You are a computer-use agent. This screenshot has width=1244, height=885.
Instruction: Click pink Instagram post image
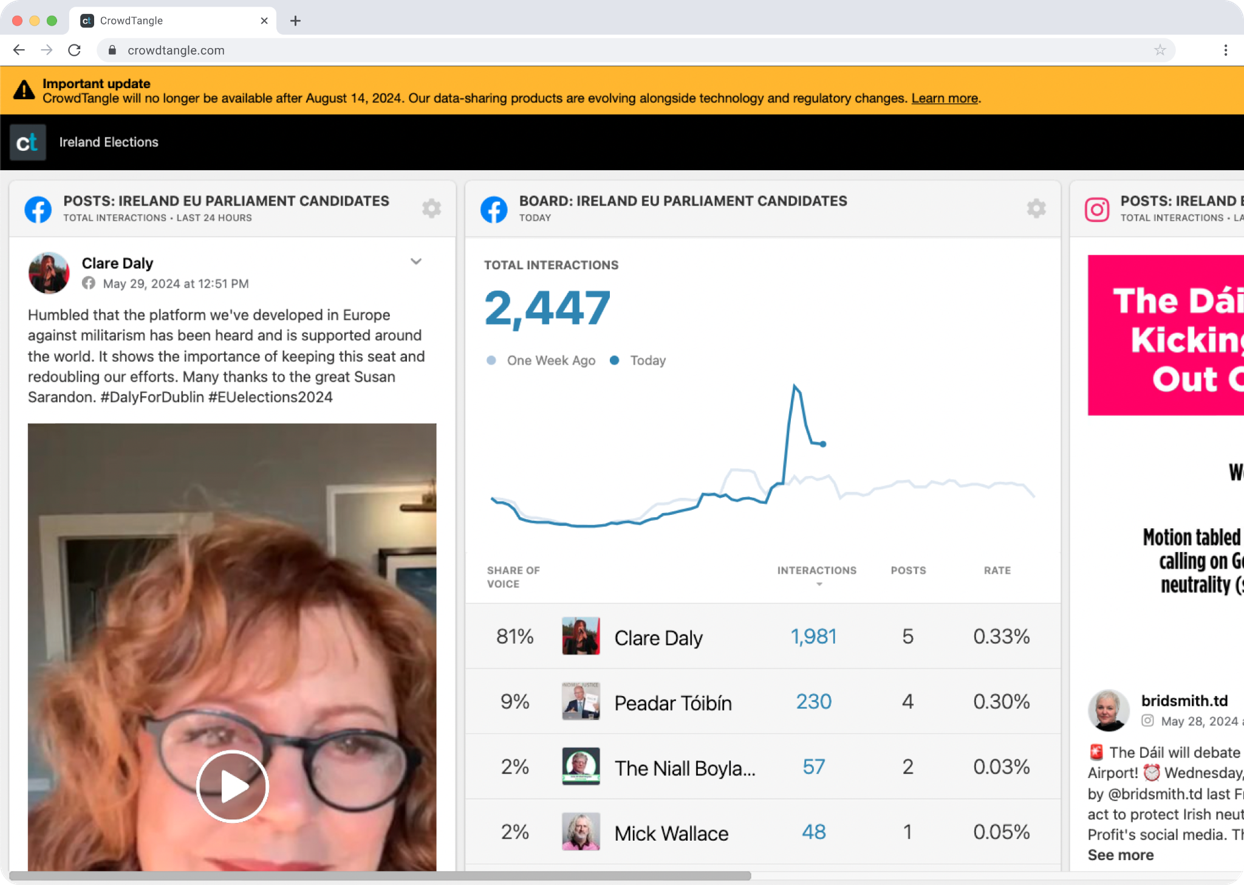(x=1166, y=335)
